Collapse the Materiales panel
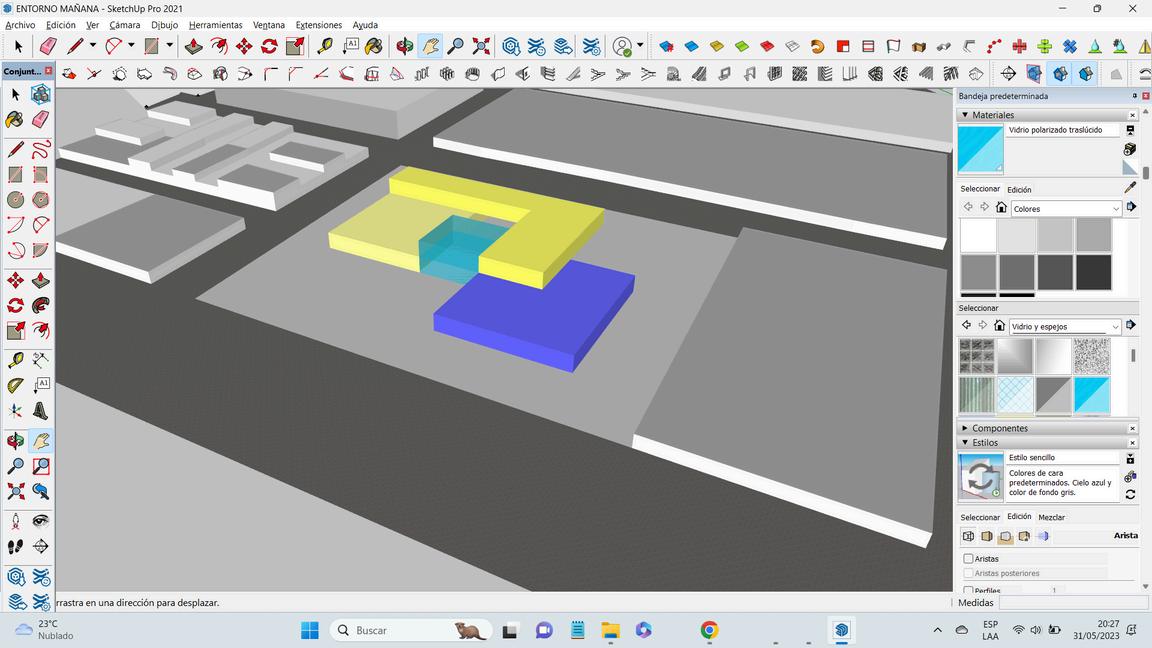Viewport: 1152px width, 648px height. [x=965, y=115]
